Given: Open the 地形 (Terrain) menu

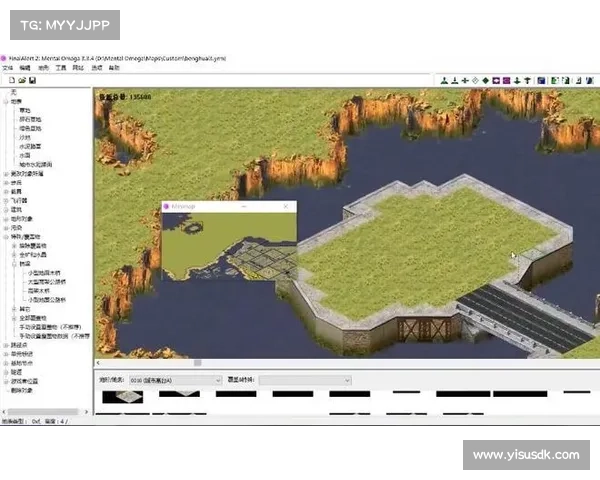Looking at the screenshot, I should (x=43, y=68).
